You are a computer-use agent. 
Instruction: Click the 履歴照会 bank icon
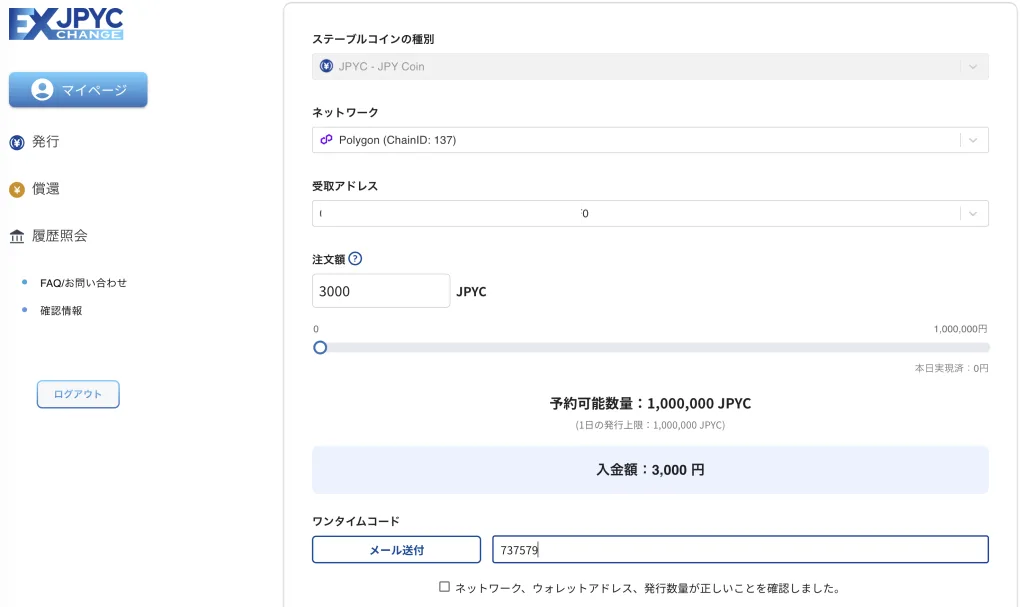click(16, 236)
